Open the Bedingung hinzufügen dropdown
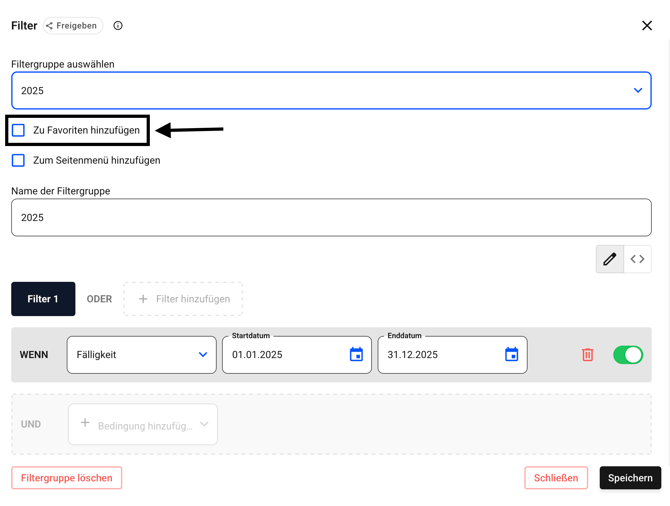 pyautogui.click(x=143, y=425)
